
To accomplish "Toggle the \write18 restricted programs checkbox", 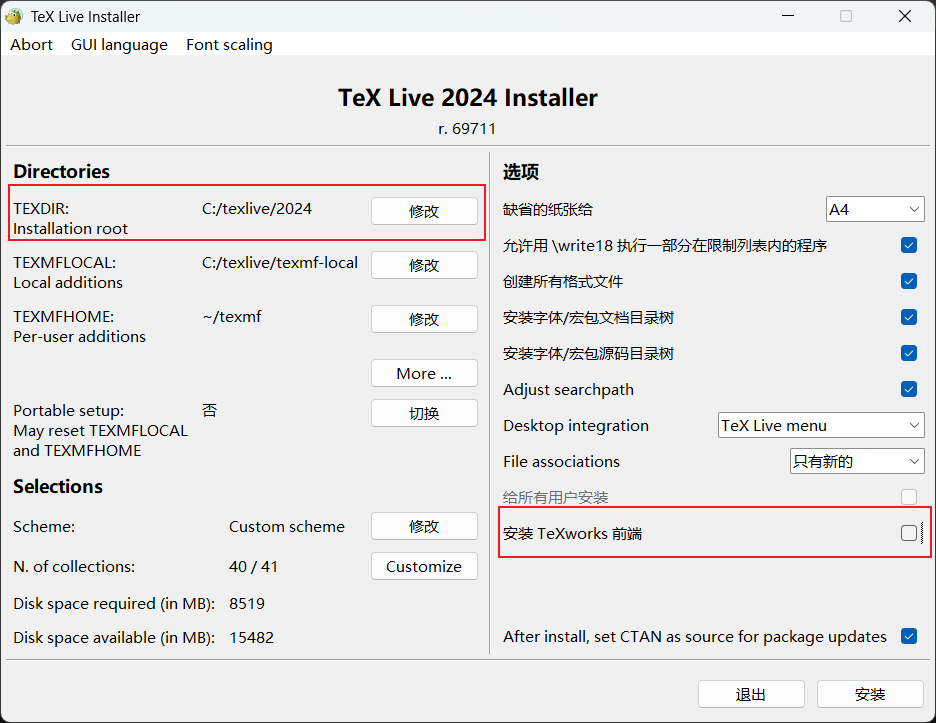I will pyautogui.click(x=909, y=245).
